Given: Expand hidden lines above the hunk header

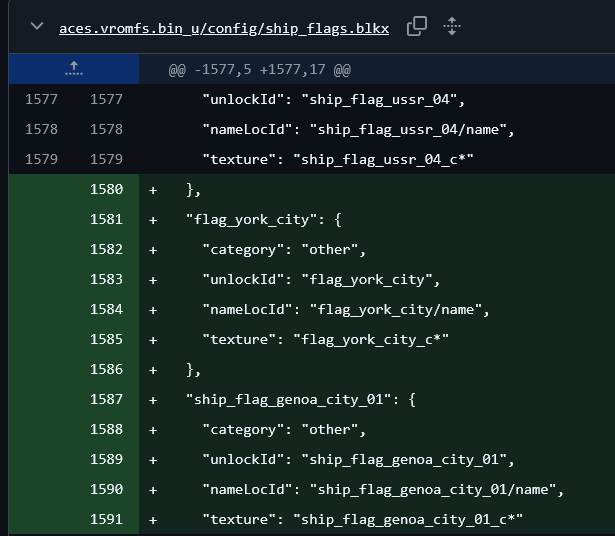Looking at the screenshot, I should click(74, 69).
